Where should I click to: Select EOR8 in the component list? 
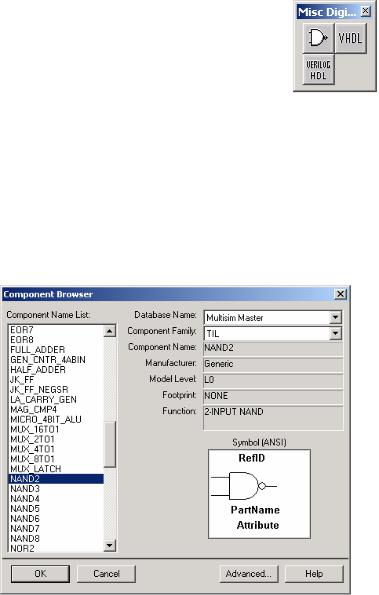[56, 340]
